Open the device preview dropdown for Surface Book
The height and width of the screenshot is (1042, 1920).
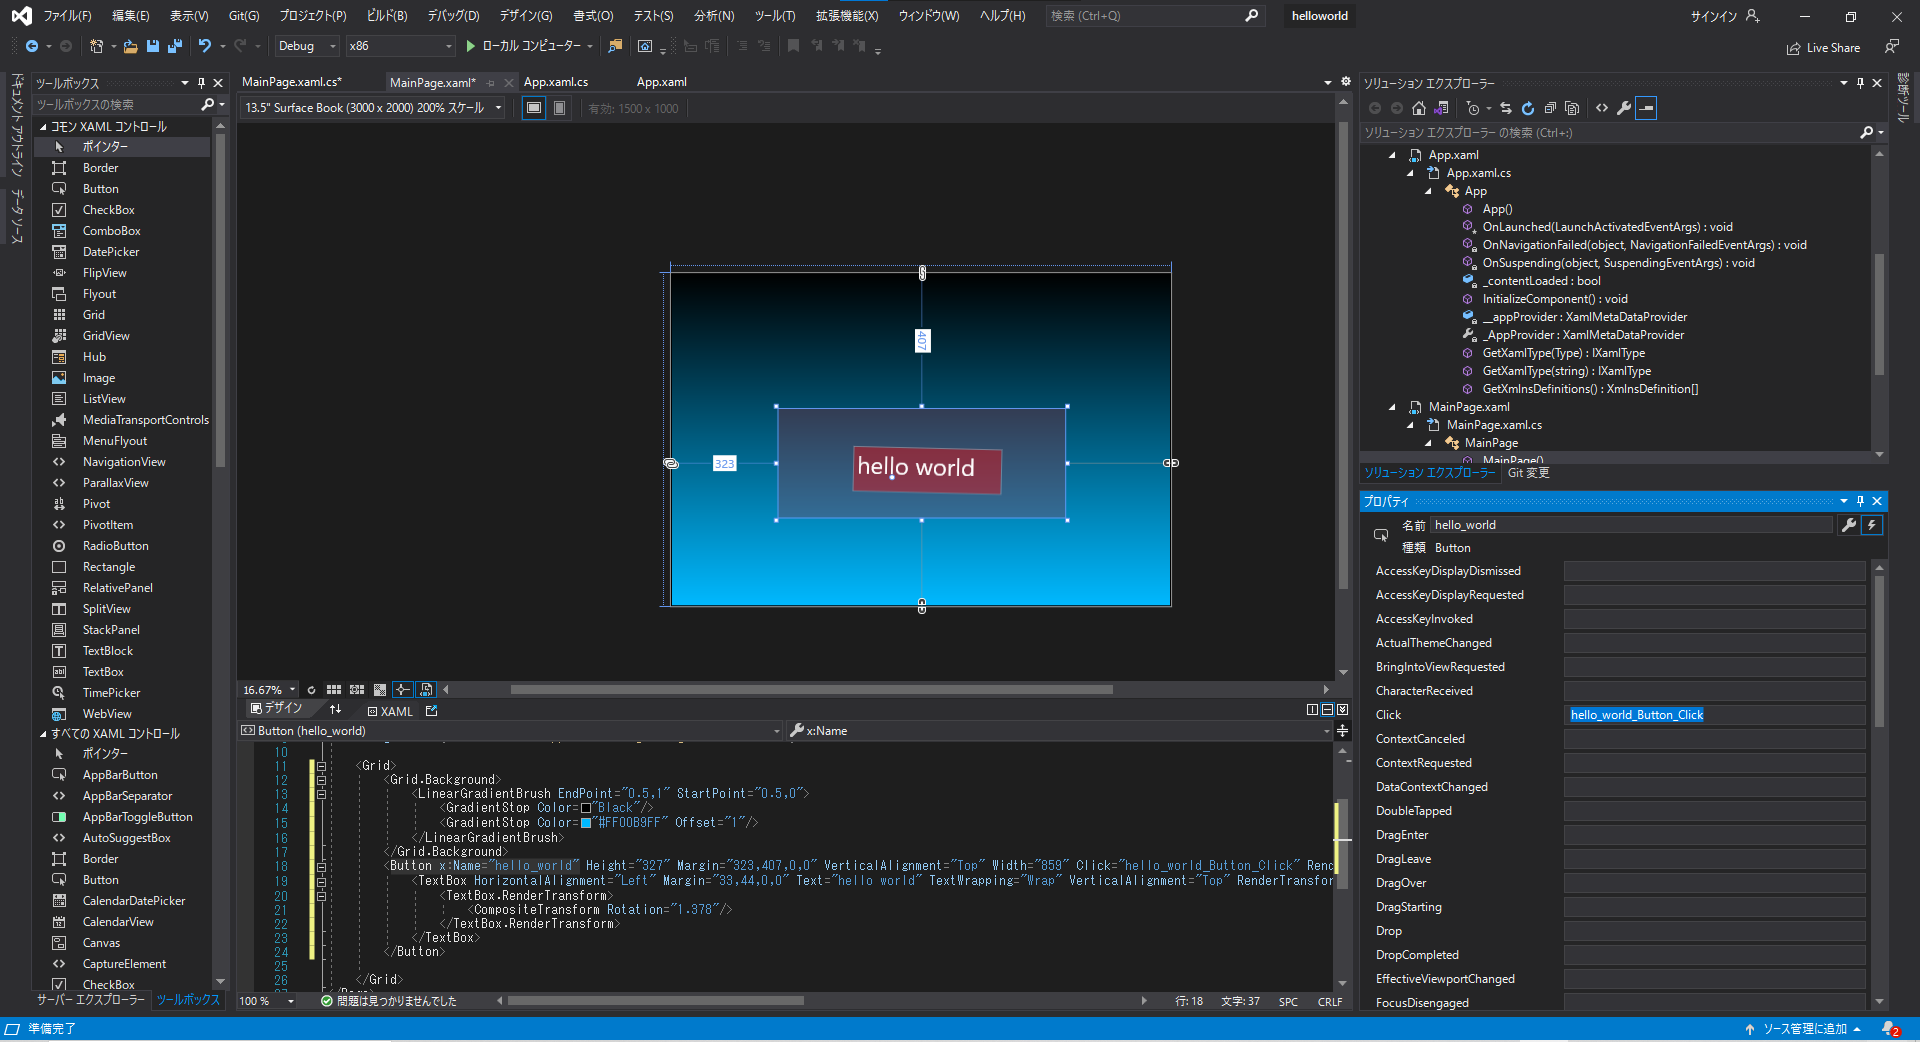click(x=498, y=108)
